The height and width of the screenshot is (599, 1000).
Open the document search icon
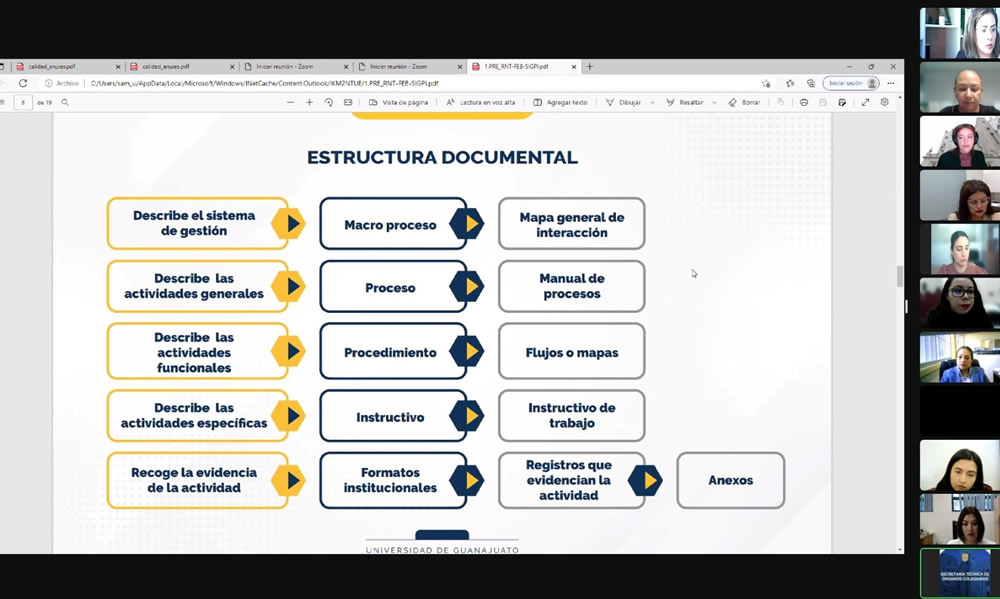(65, 102)
